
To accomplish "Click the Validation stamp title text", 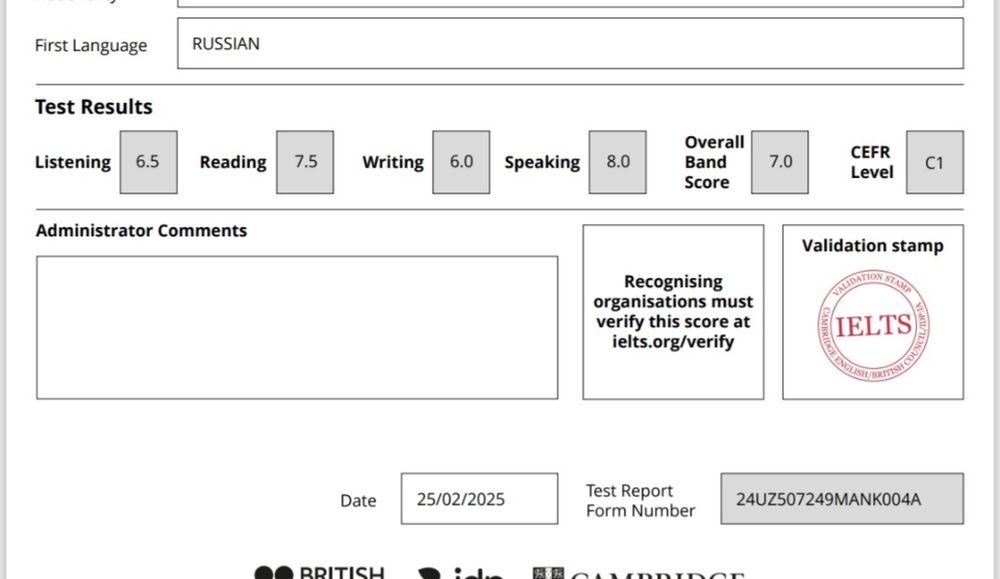I will [872, 246].
